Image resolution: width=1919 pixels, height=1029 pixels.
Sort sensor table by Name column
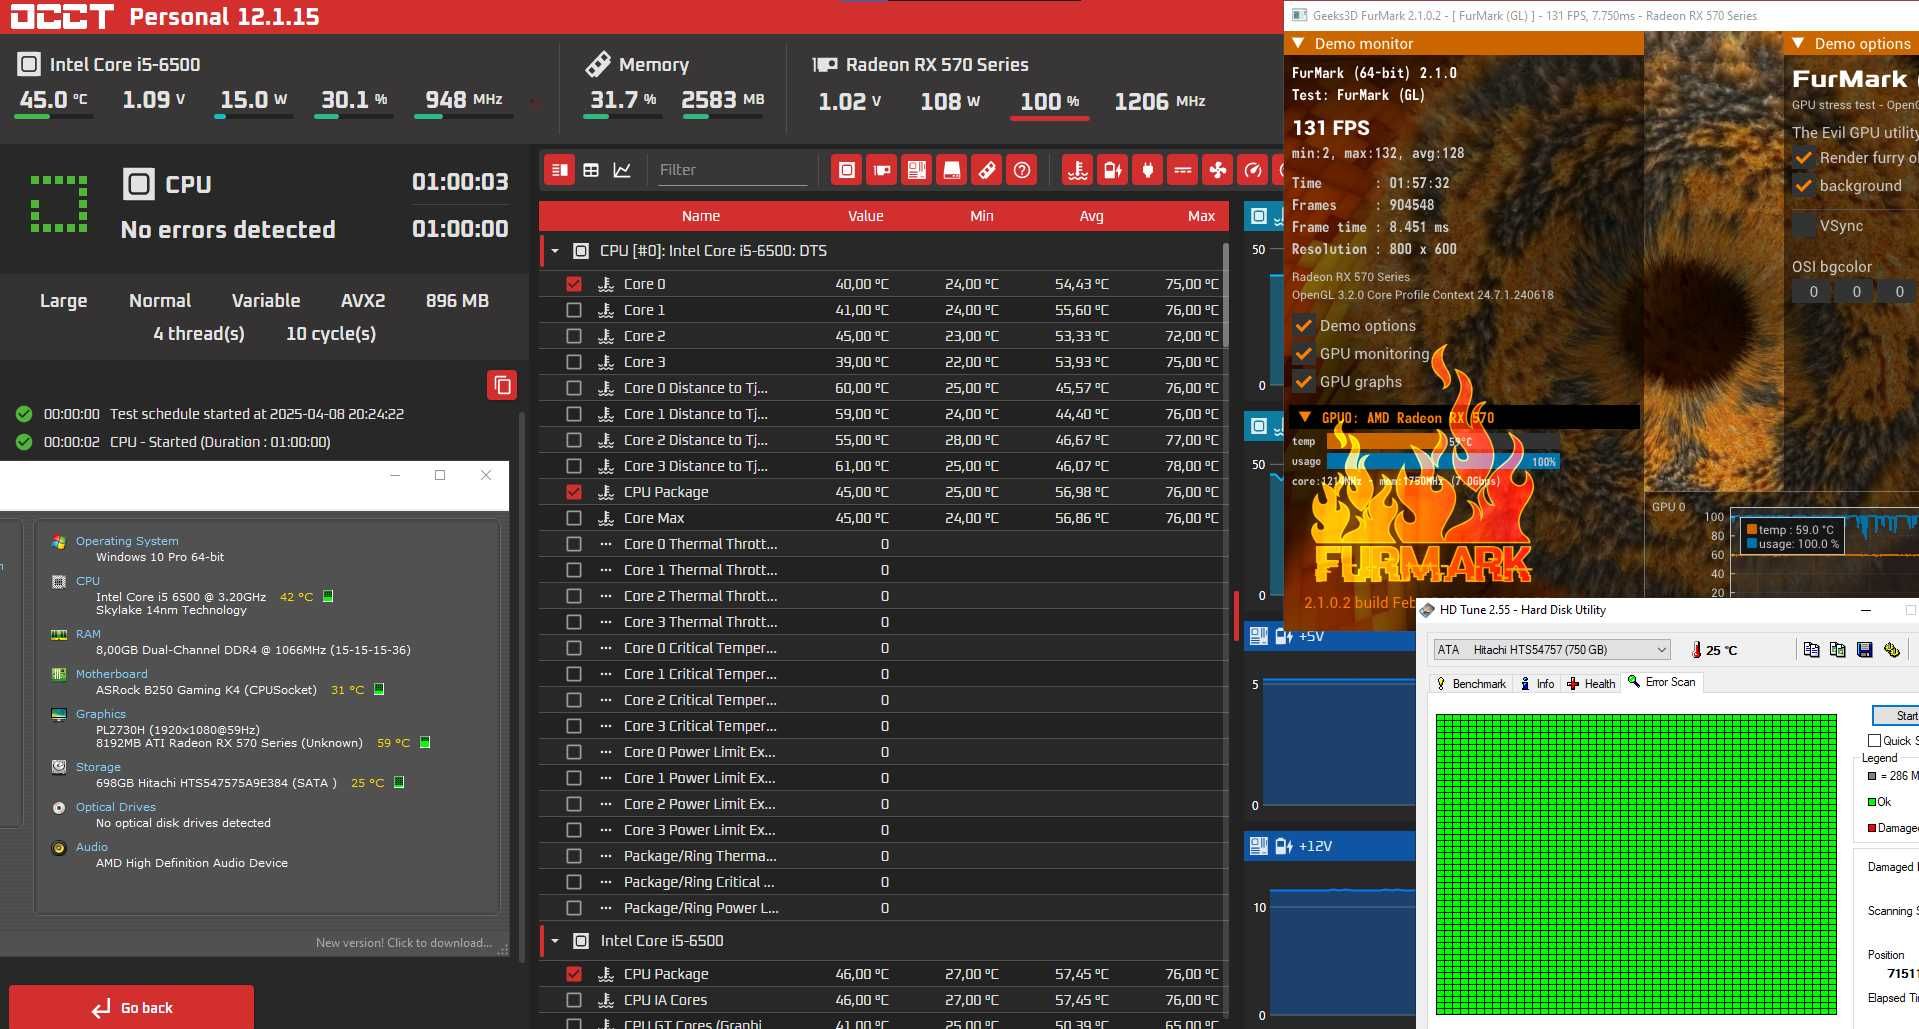(x=701, y=216)
